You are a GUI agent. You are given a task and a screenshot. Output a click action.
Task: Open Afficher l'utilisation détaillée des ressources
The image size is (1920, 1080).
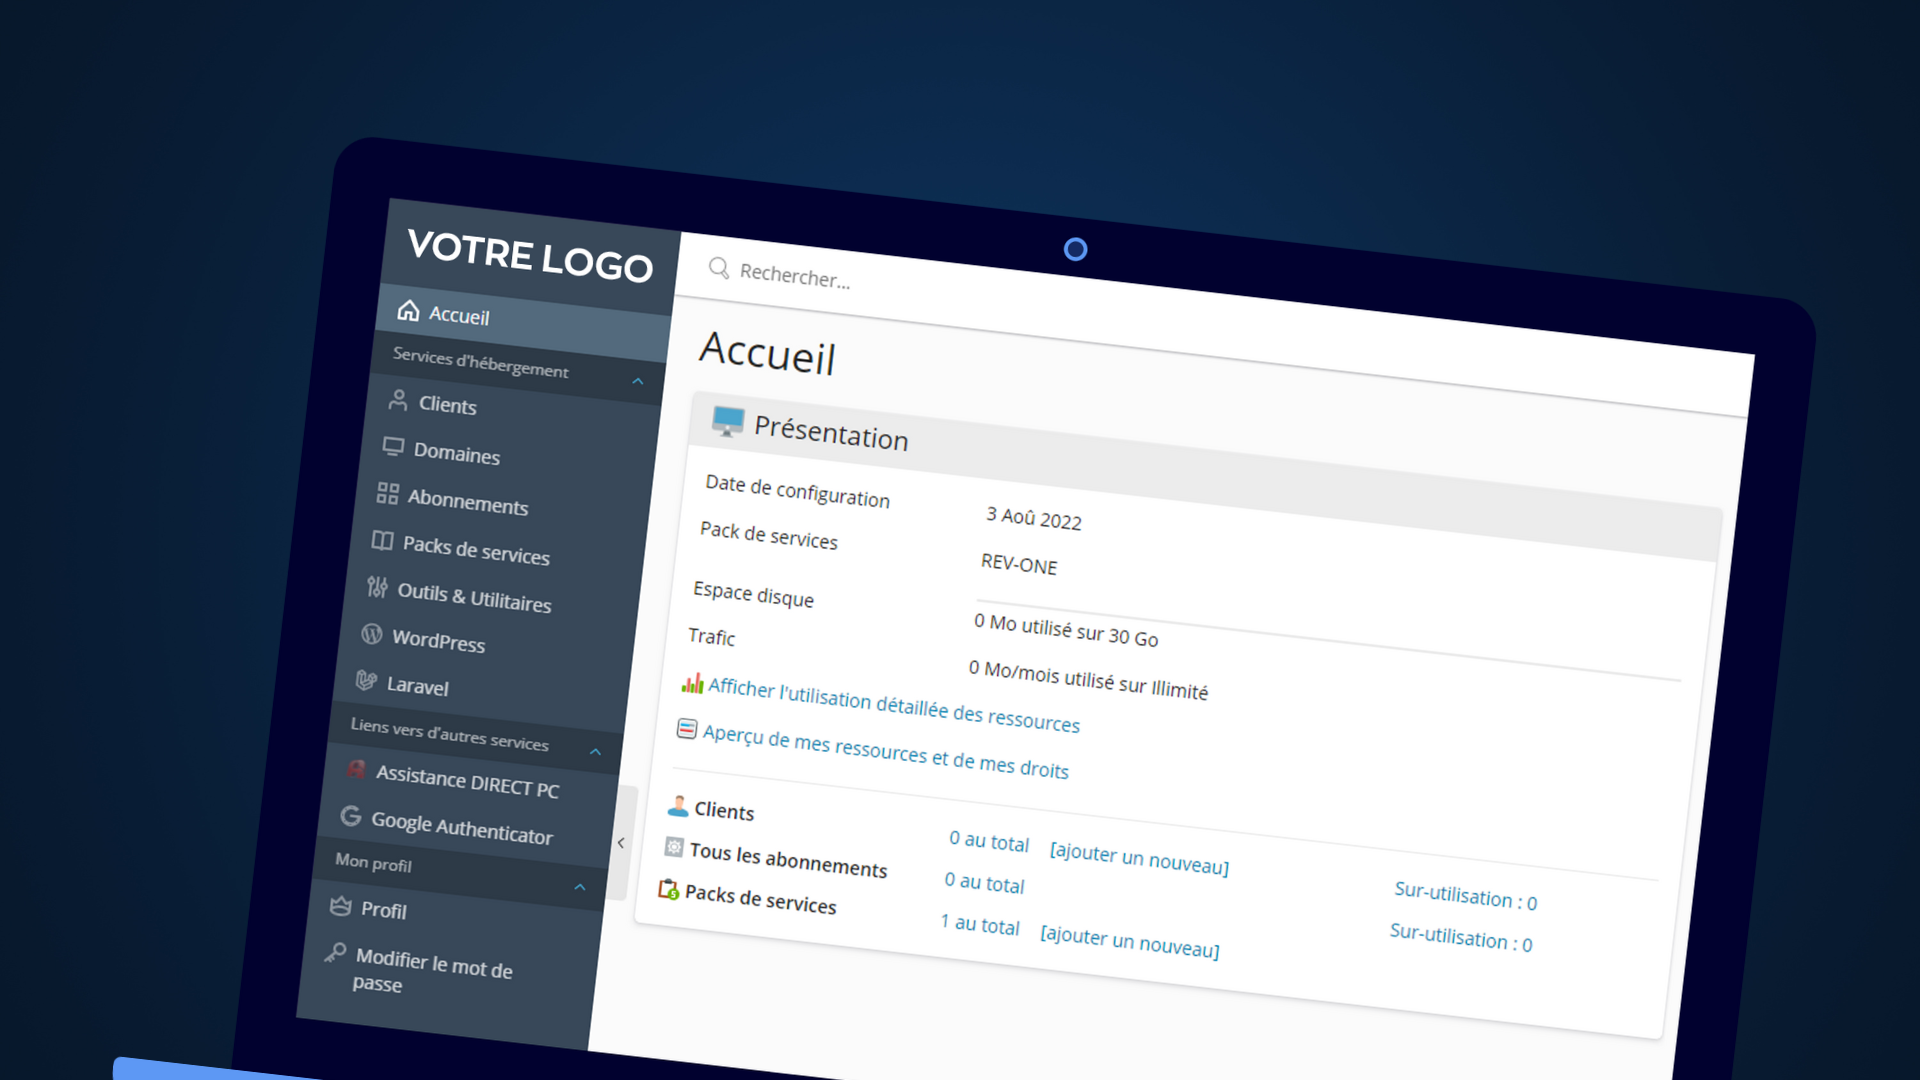point(893,705)
